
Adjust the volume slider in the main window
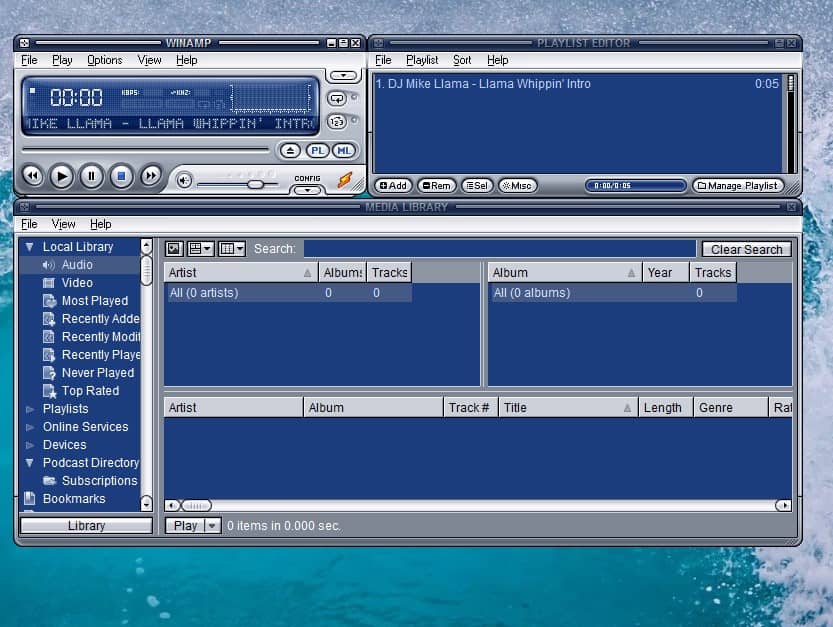(256, 183)
